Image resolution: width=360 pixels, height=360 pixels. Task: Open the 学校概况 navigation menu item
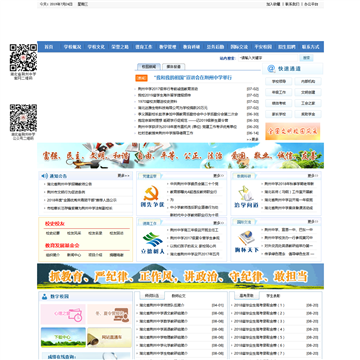72,47
